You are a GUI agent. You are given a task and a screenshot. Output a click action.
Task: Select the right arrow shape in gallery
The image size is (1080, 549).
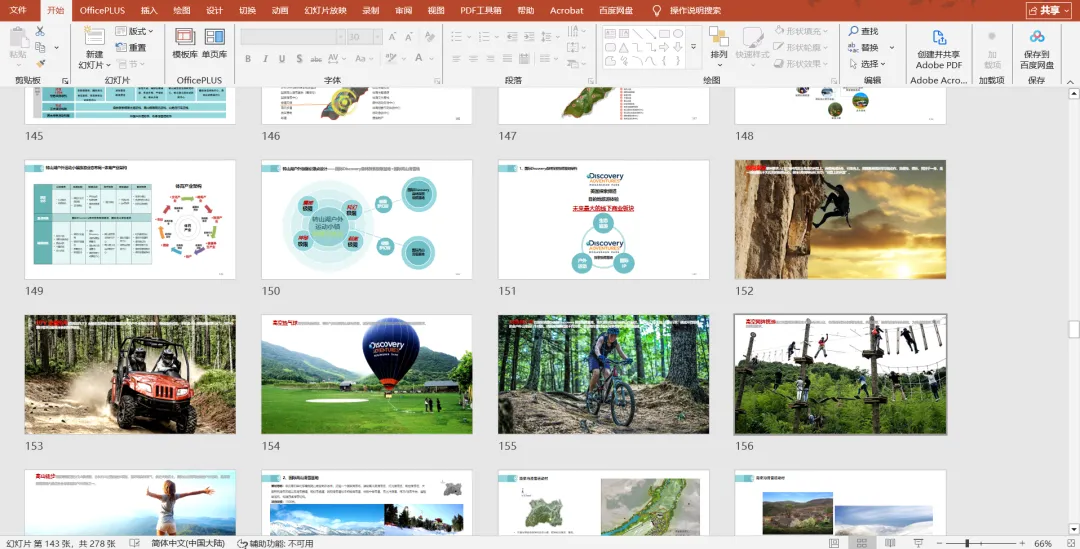click(x=664, y=47)
